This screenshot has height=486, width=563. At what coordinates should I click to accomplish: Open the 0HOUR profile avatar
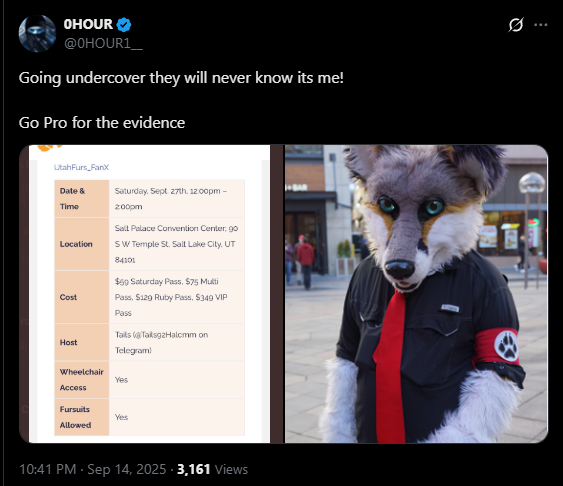point(37,34)
